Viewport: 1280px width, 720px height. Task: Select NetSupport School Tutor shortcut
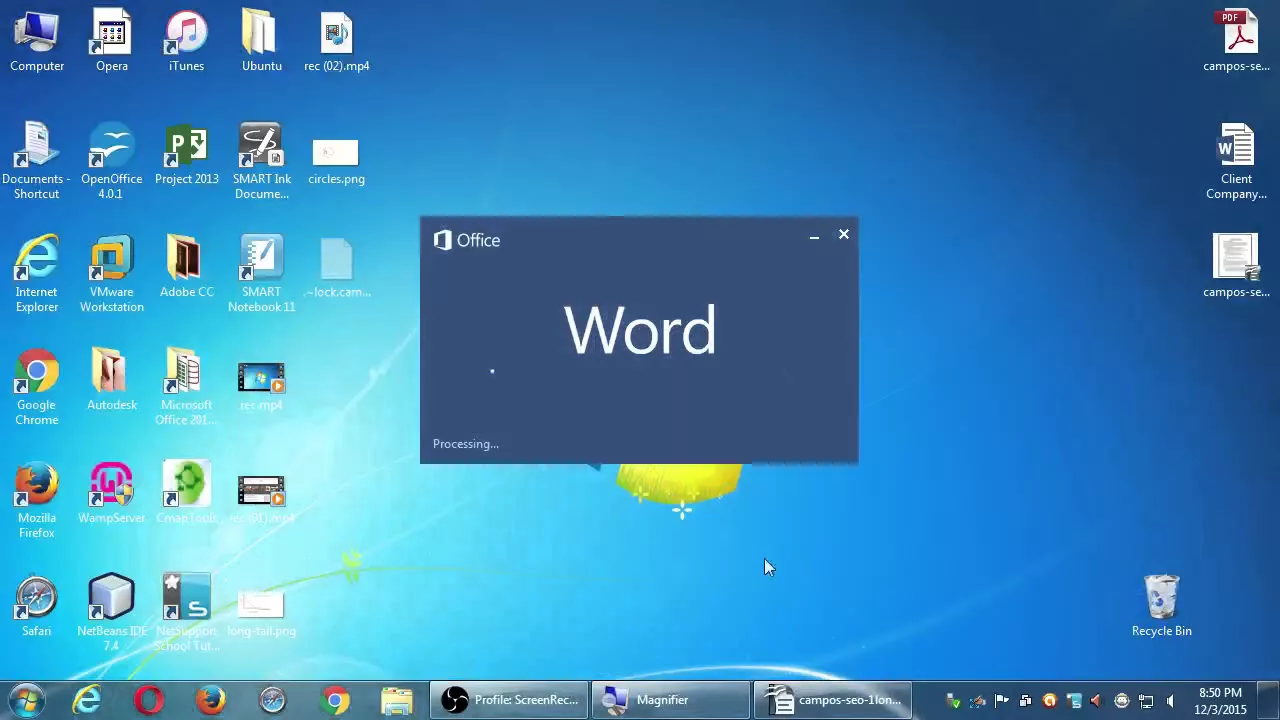pyautogui.click(x=186, y=612)
